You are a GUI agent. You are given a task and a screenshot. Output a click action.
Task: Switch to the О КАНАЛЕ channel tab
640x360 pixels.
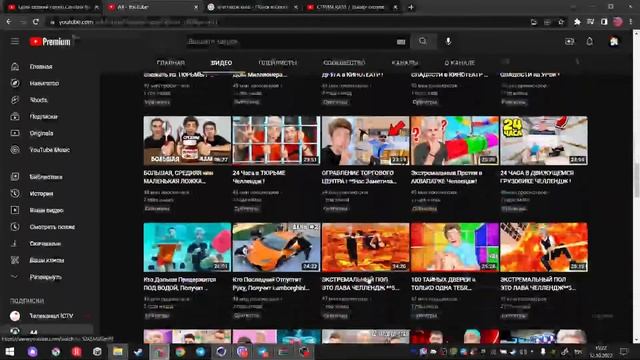tap(459, 63)
